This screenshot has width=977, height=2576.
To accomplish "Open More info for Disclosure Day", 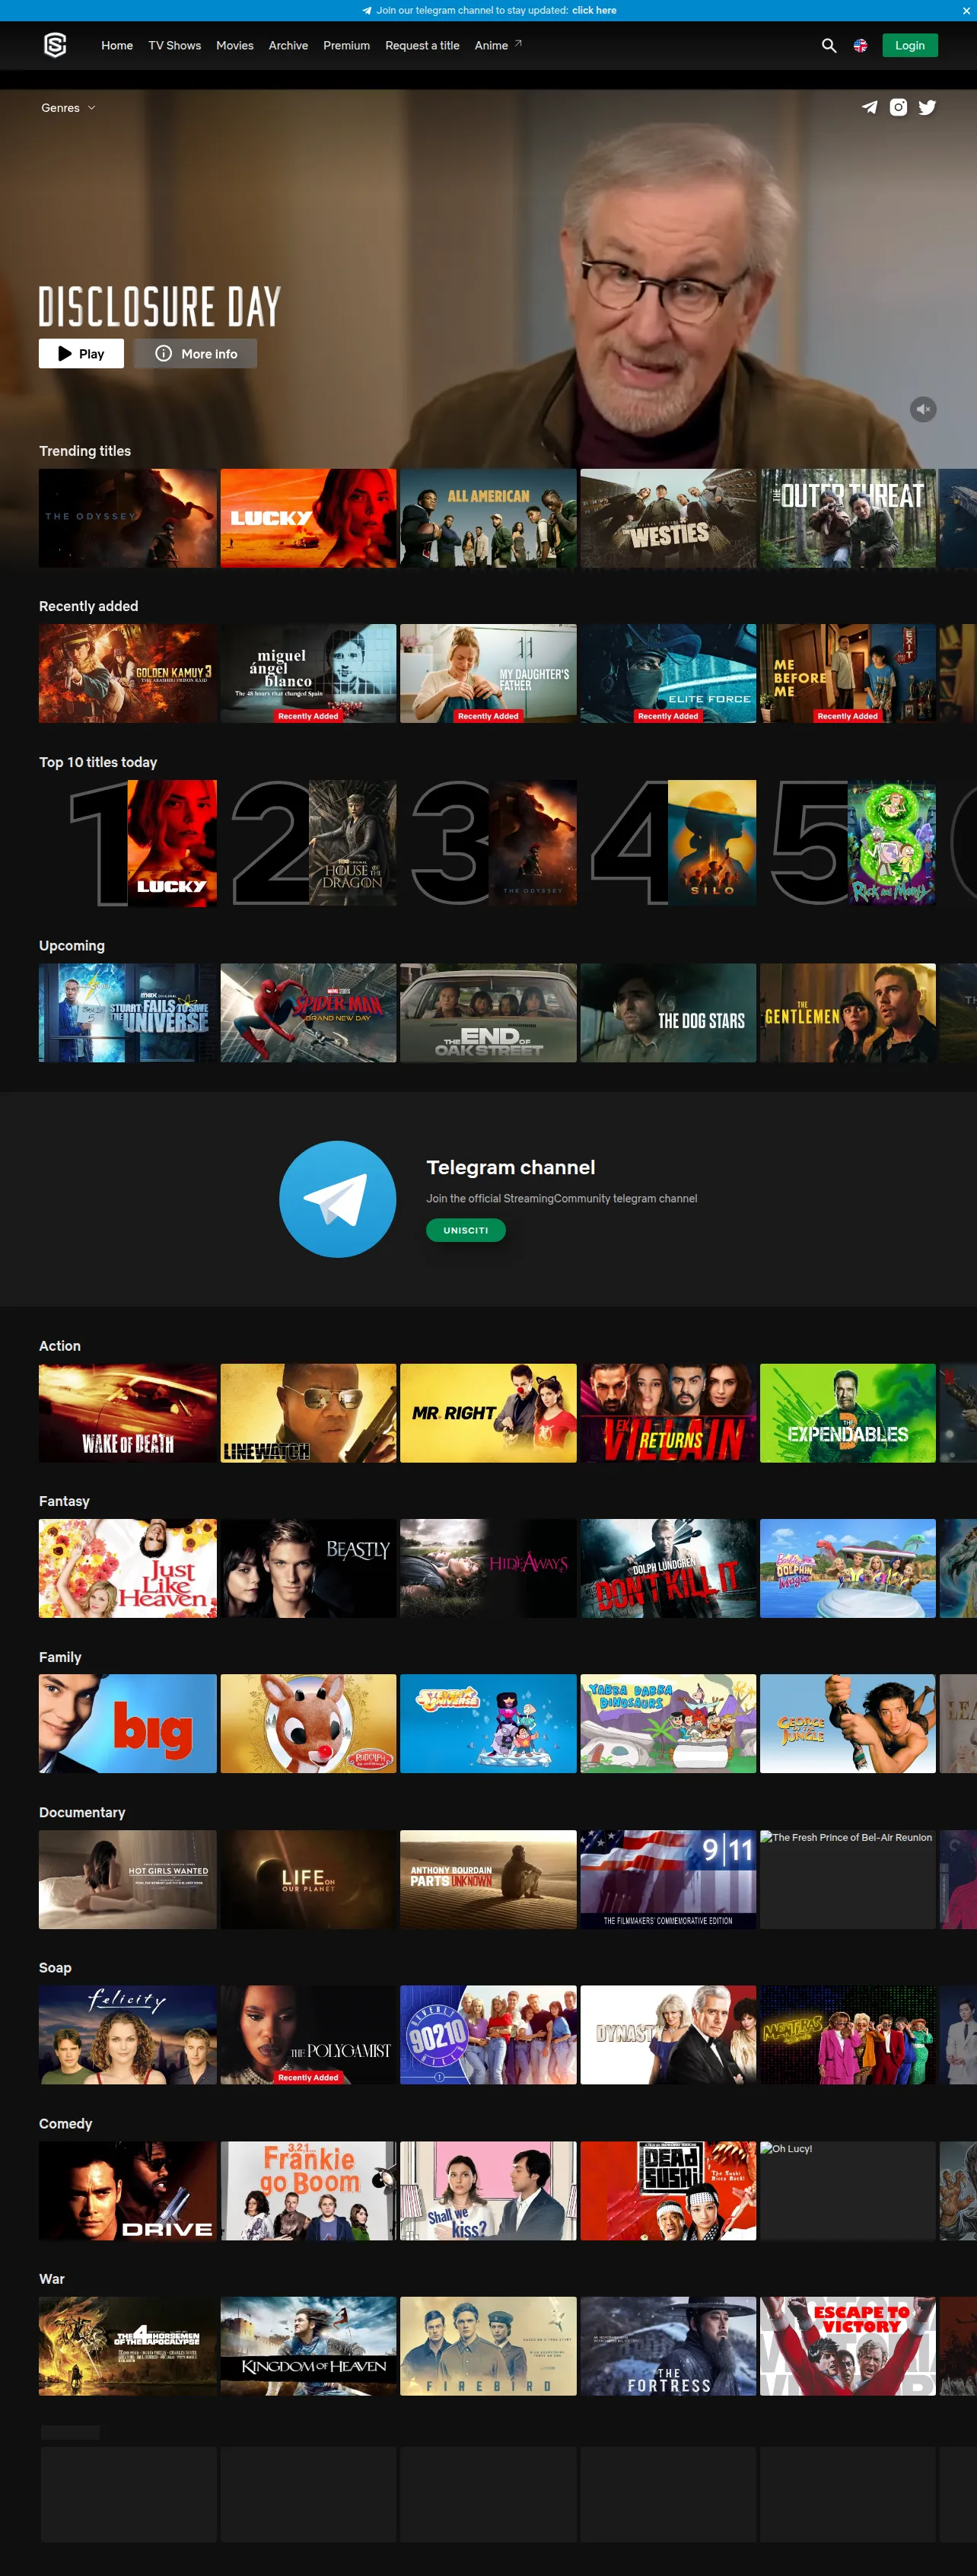I will (x=196, y=353).
